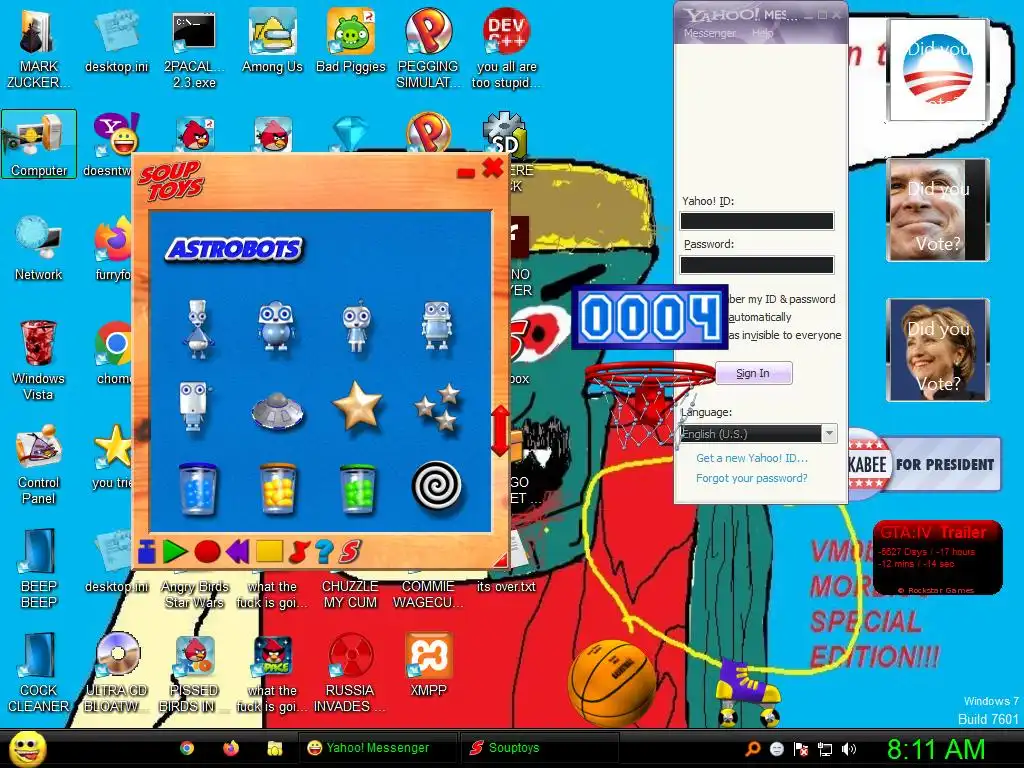Switch to Souptoys taskbar button

point(539,748)
